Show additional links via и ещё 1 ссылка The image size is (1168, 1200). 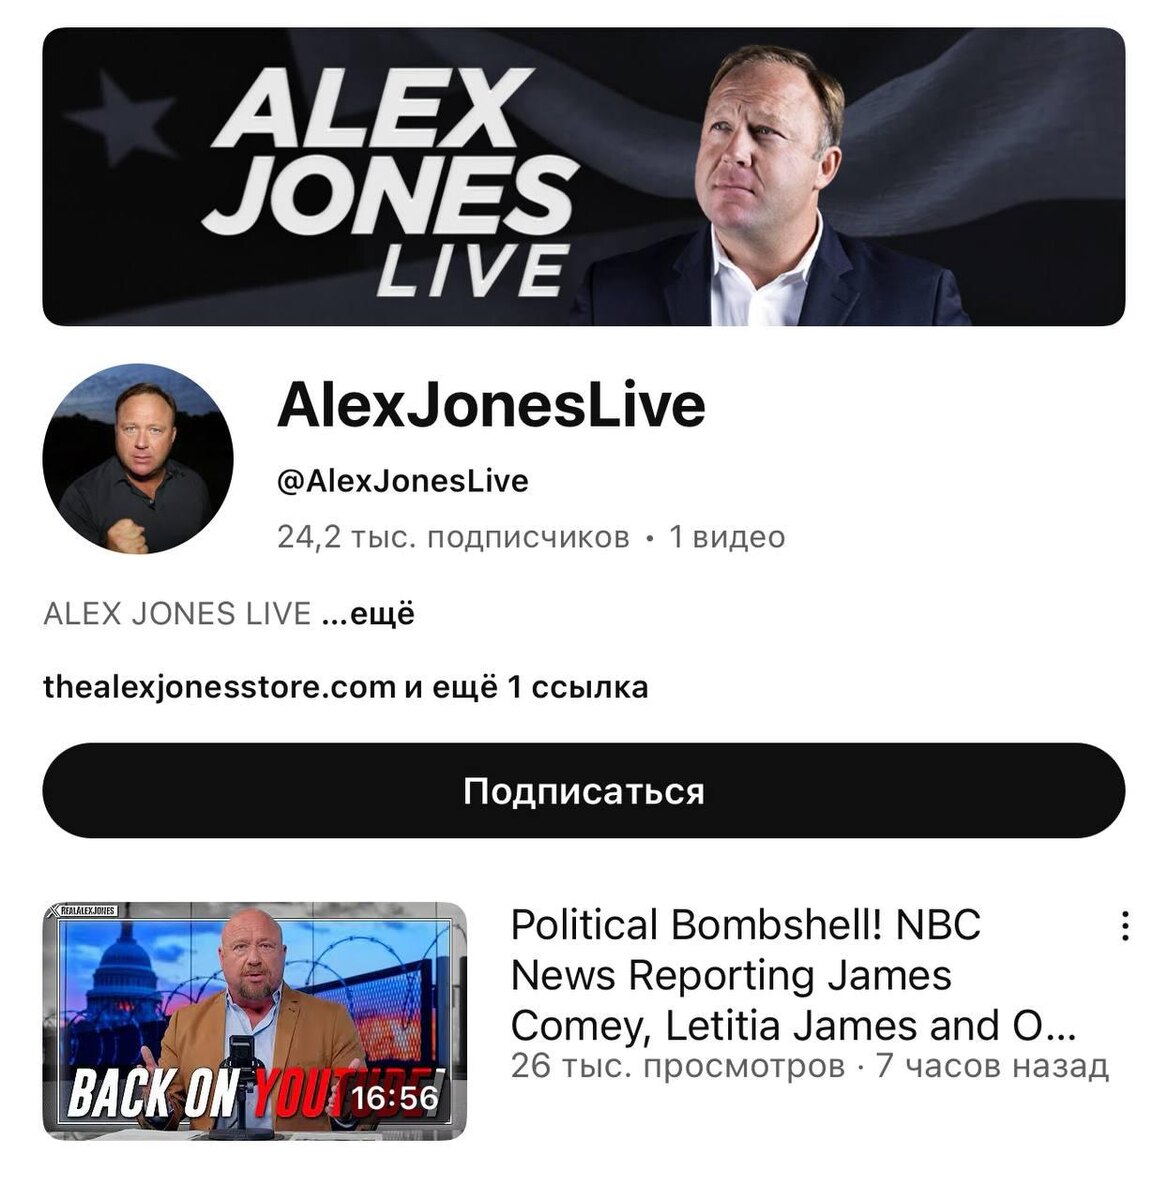pyautogui.click(x=526, y=687)
